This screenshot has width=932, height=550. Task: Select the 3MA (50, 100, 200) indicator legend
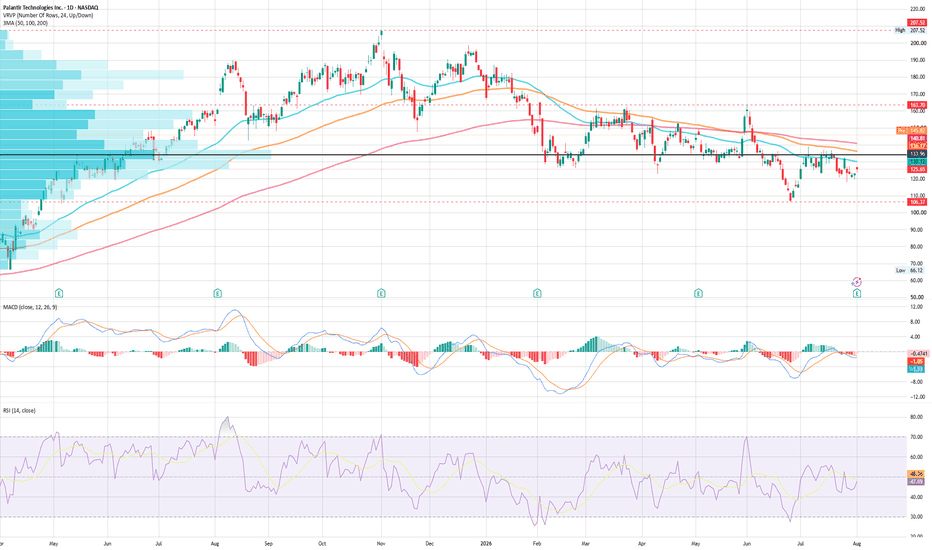tap(25, 23)
